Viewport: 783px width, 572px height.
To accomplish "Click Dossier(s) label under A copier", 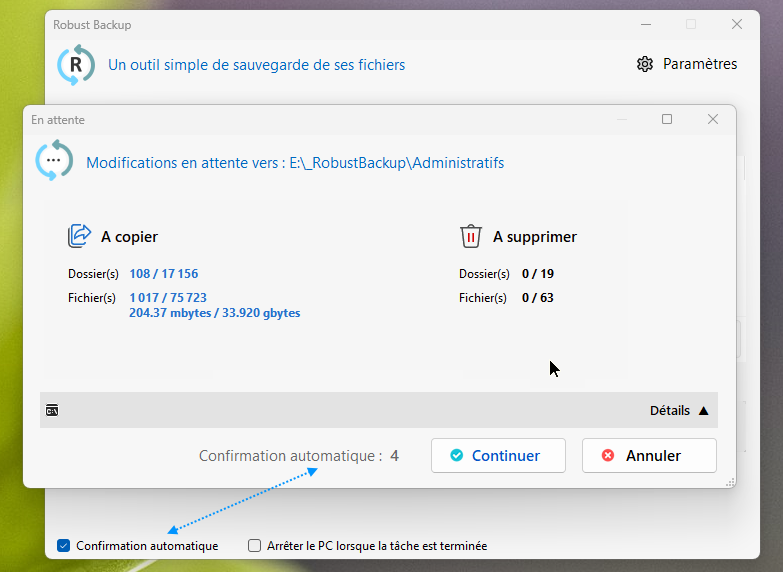I will click(93, 274).
